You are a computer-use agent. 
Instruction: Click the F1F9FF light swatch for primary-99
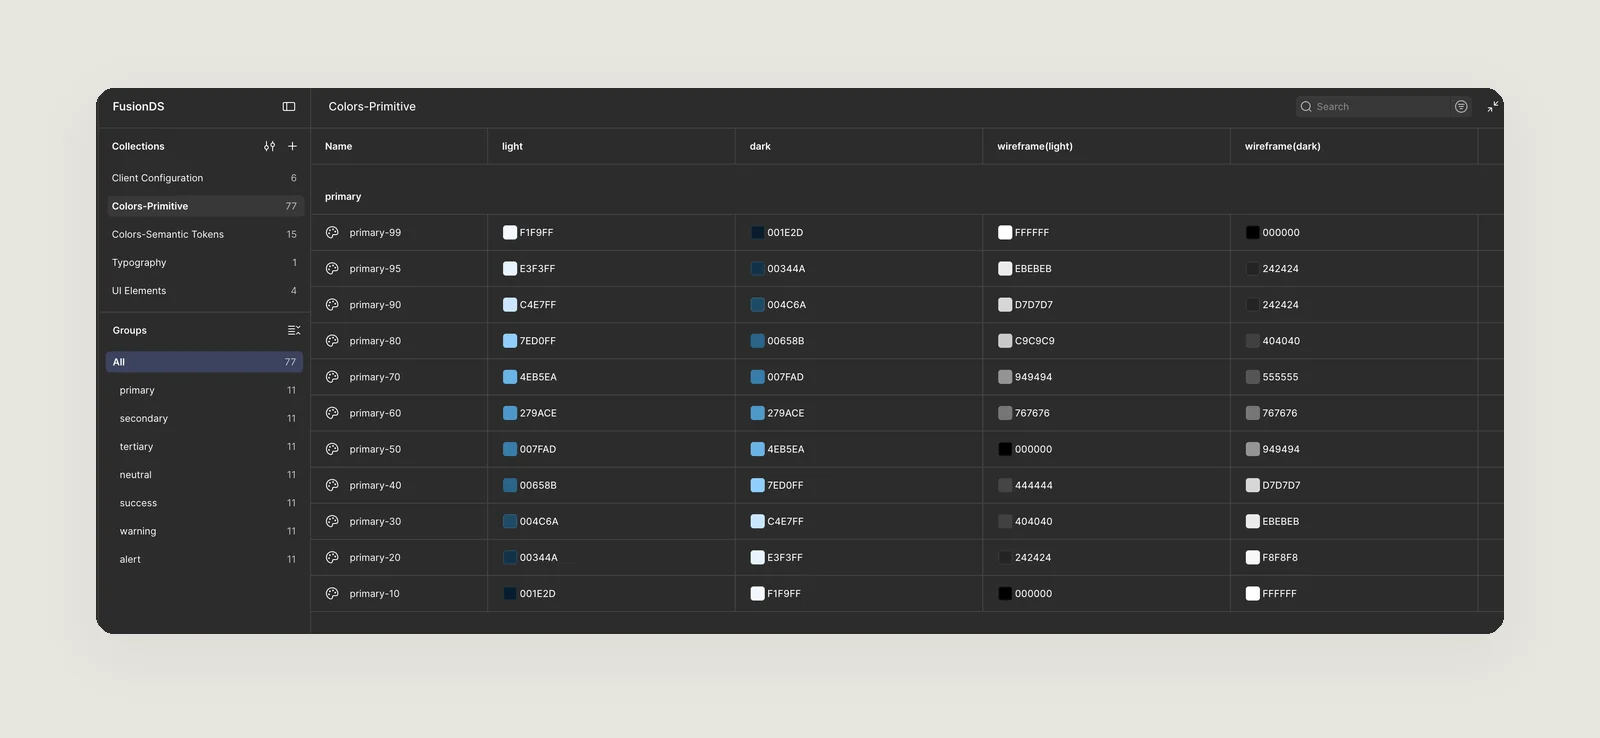510,233
